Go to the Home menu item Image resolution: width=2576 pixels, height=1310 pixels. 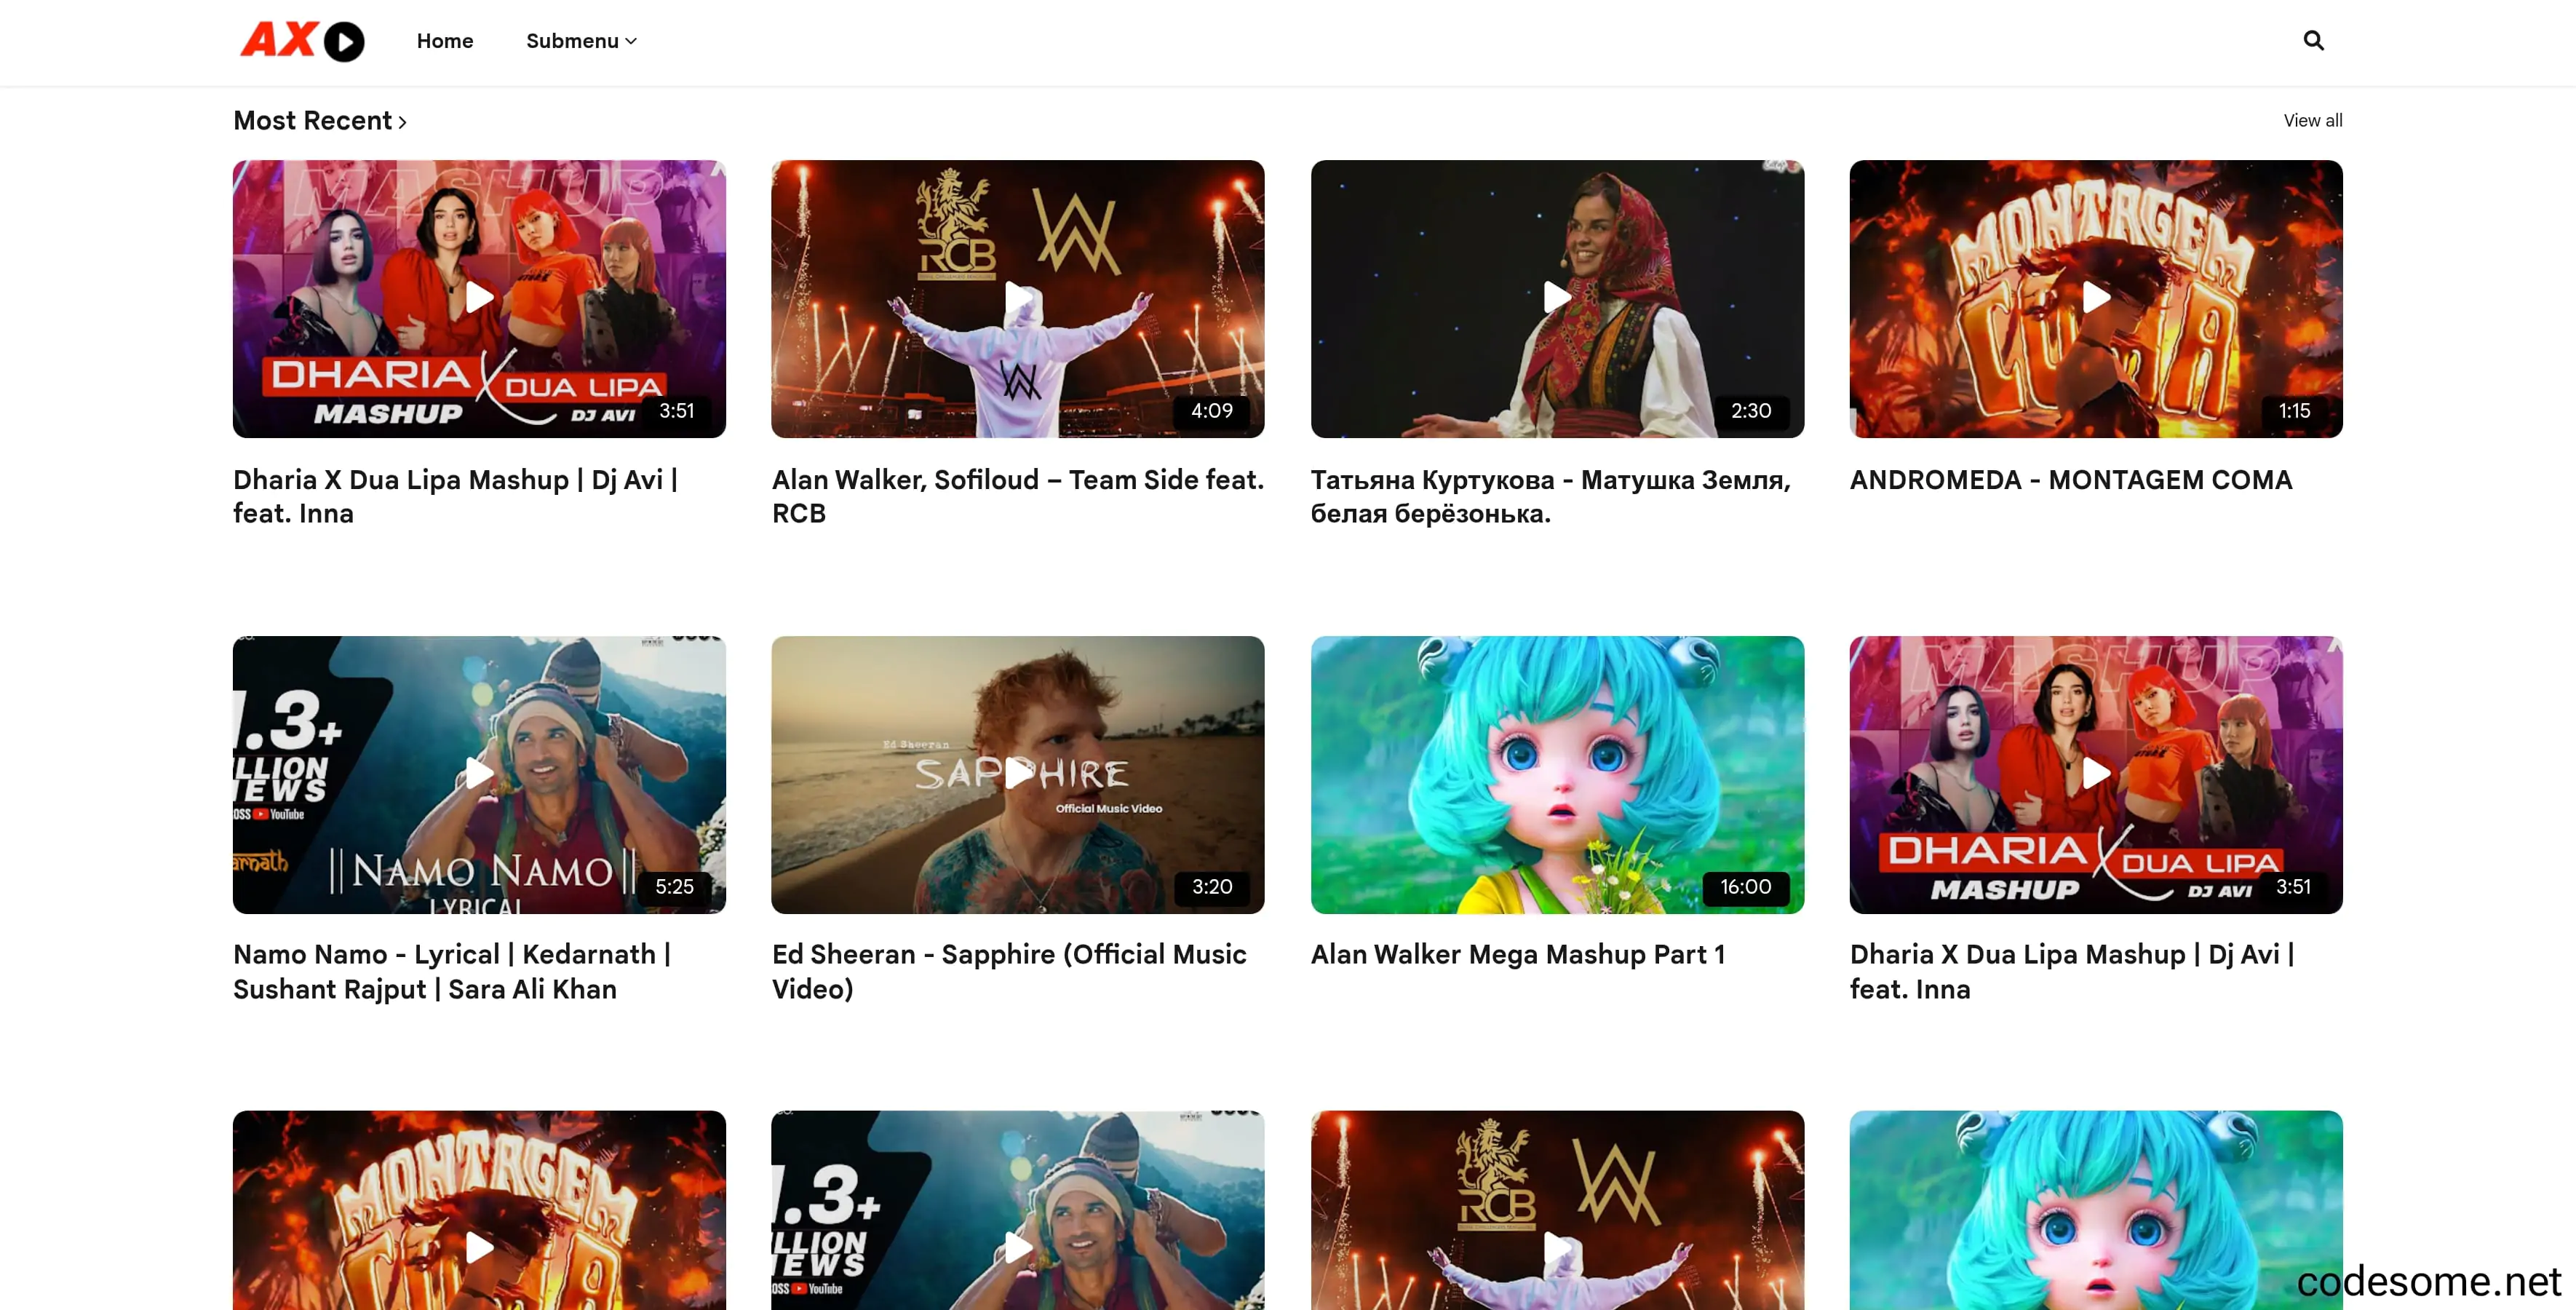tap(445, 41)
